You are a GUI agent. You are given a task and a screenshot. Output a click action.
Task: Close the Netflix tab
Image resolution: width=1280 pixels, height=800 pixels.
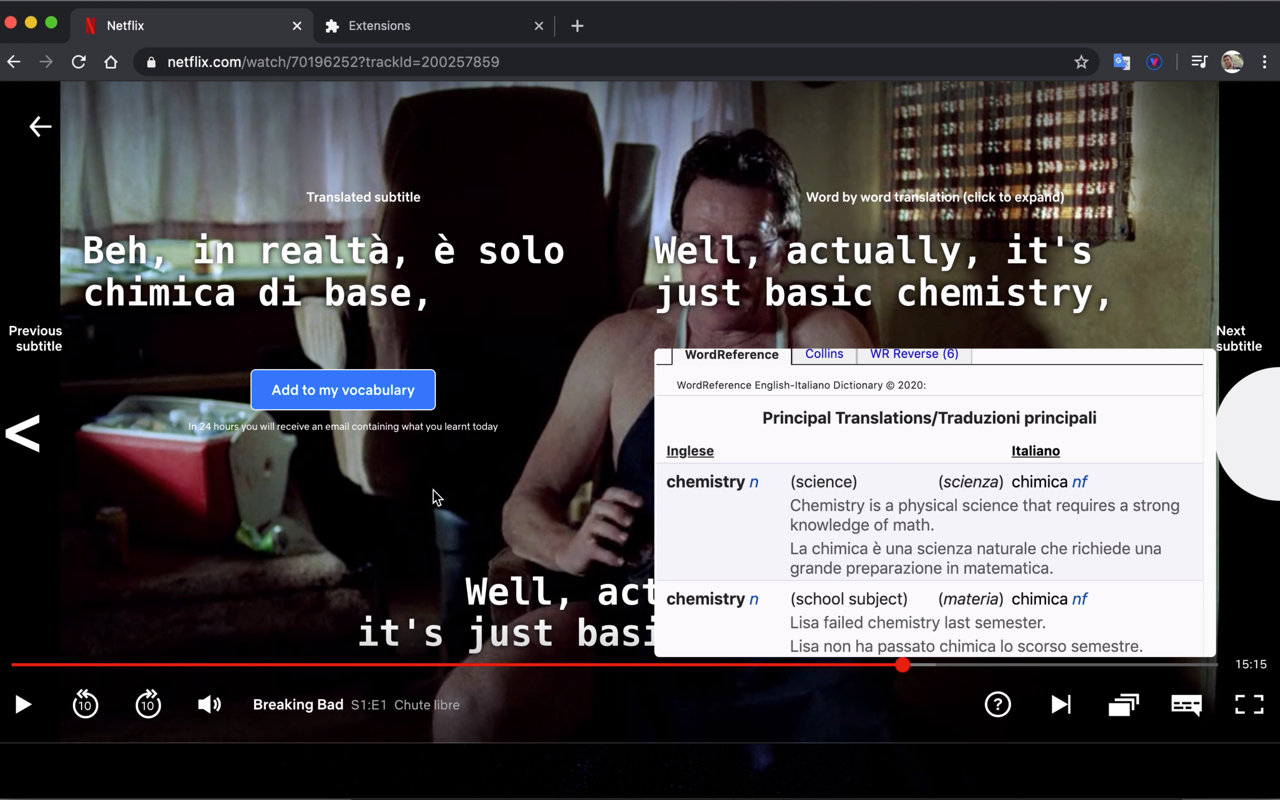coord(297,26)
